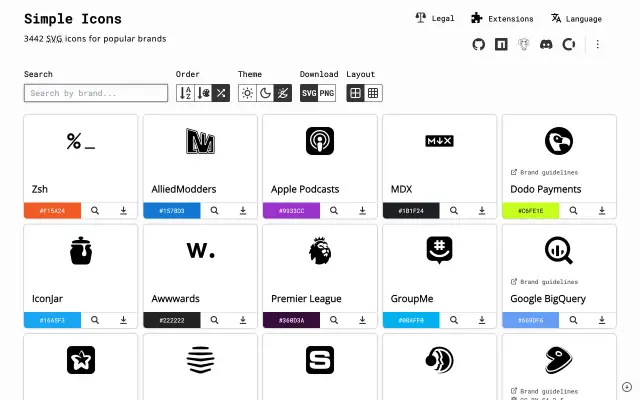
Task: Order icons randomly
Action: tap(221, 93)
